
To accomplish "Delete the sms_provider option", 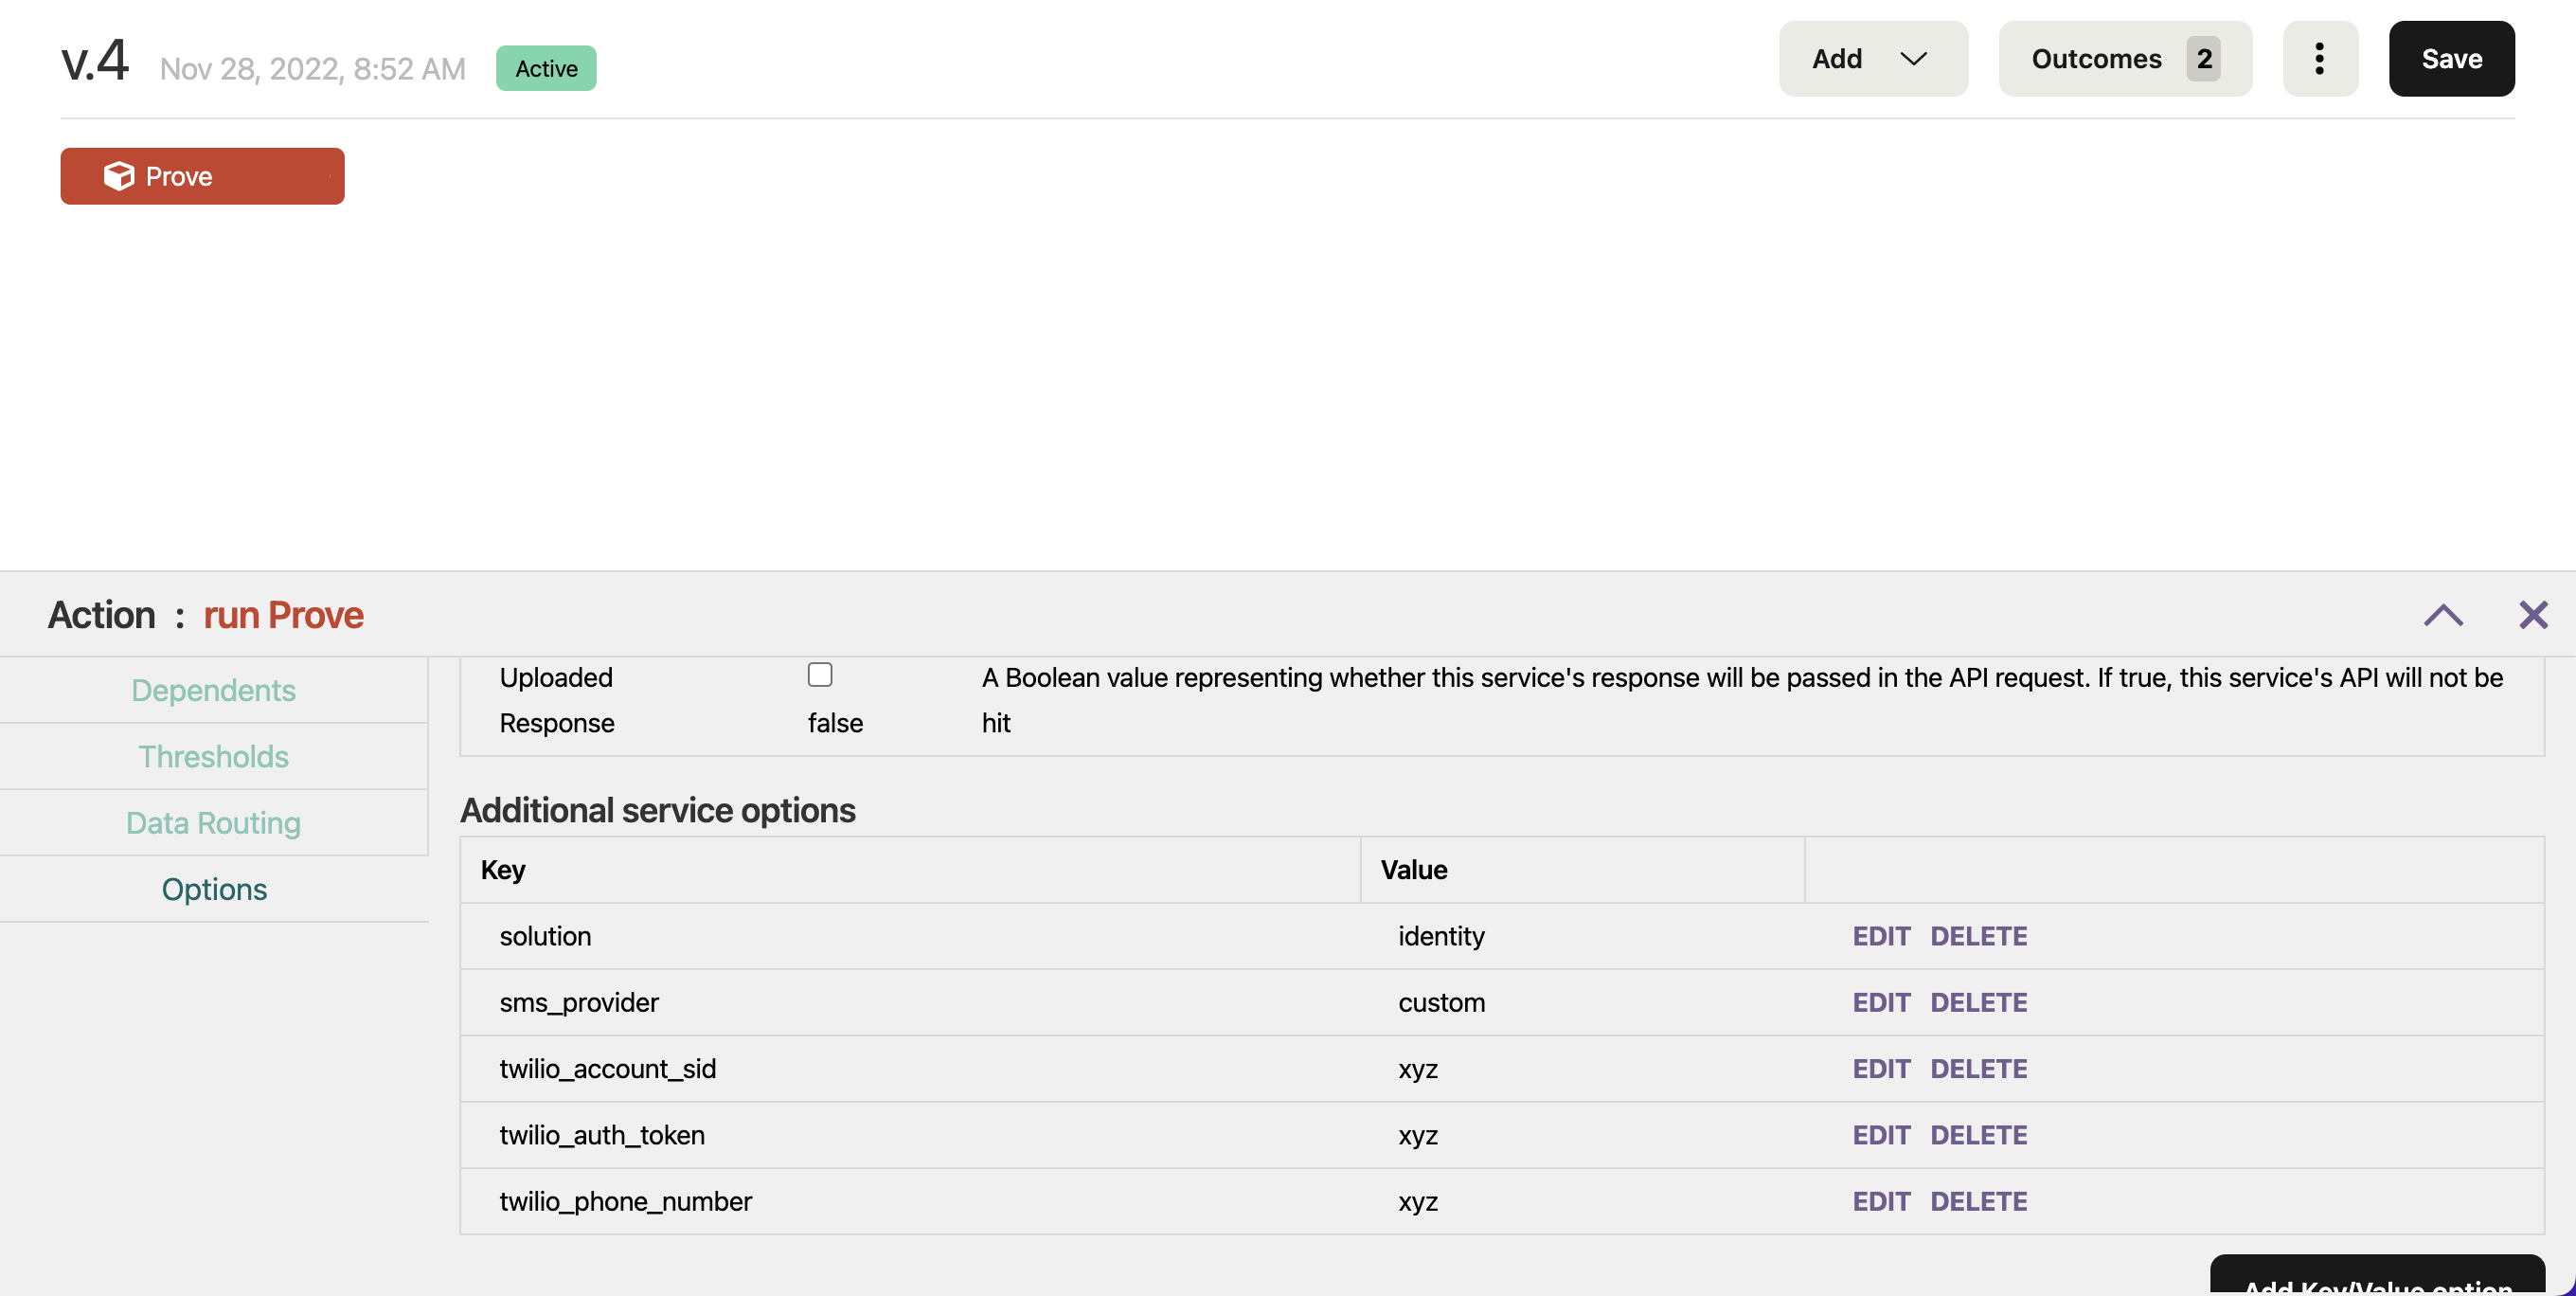I will click(x=1978, y=1002).
